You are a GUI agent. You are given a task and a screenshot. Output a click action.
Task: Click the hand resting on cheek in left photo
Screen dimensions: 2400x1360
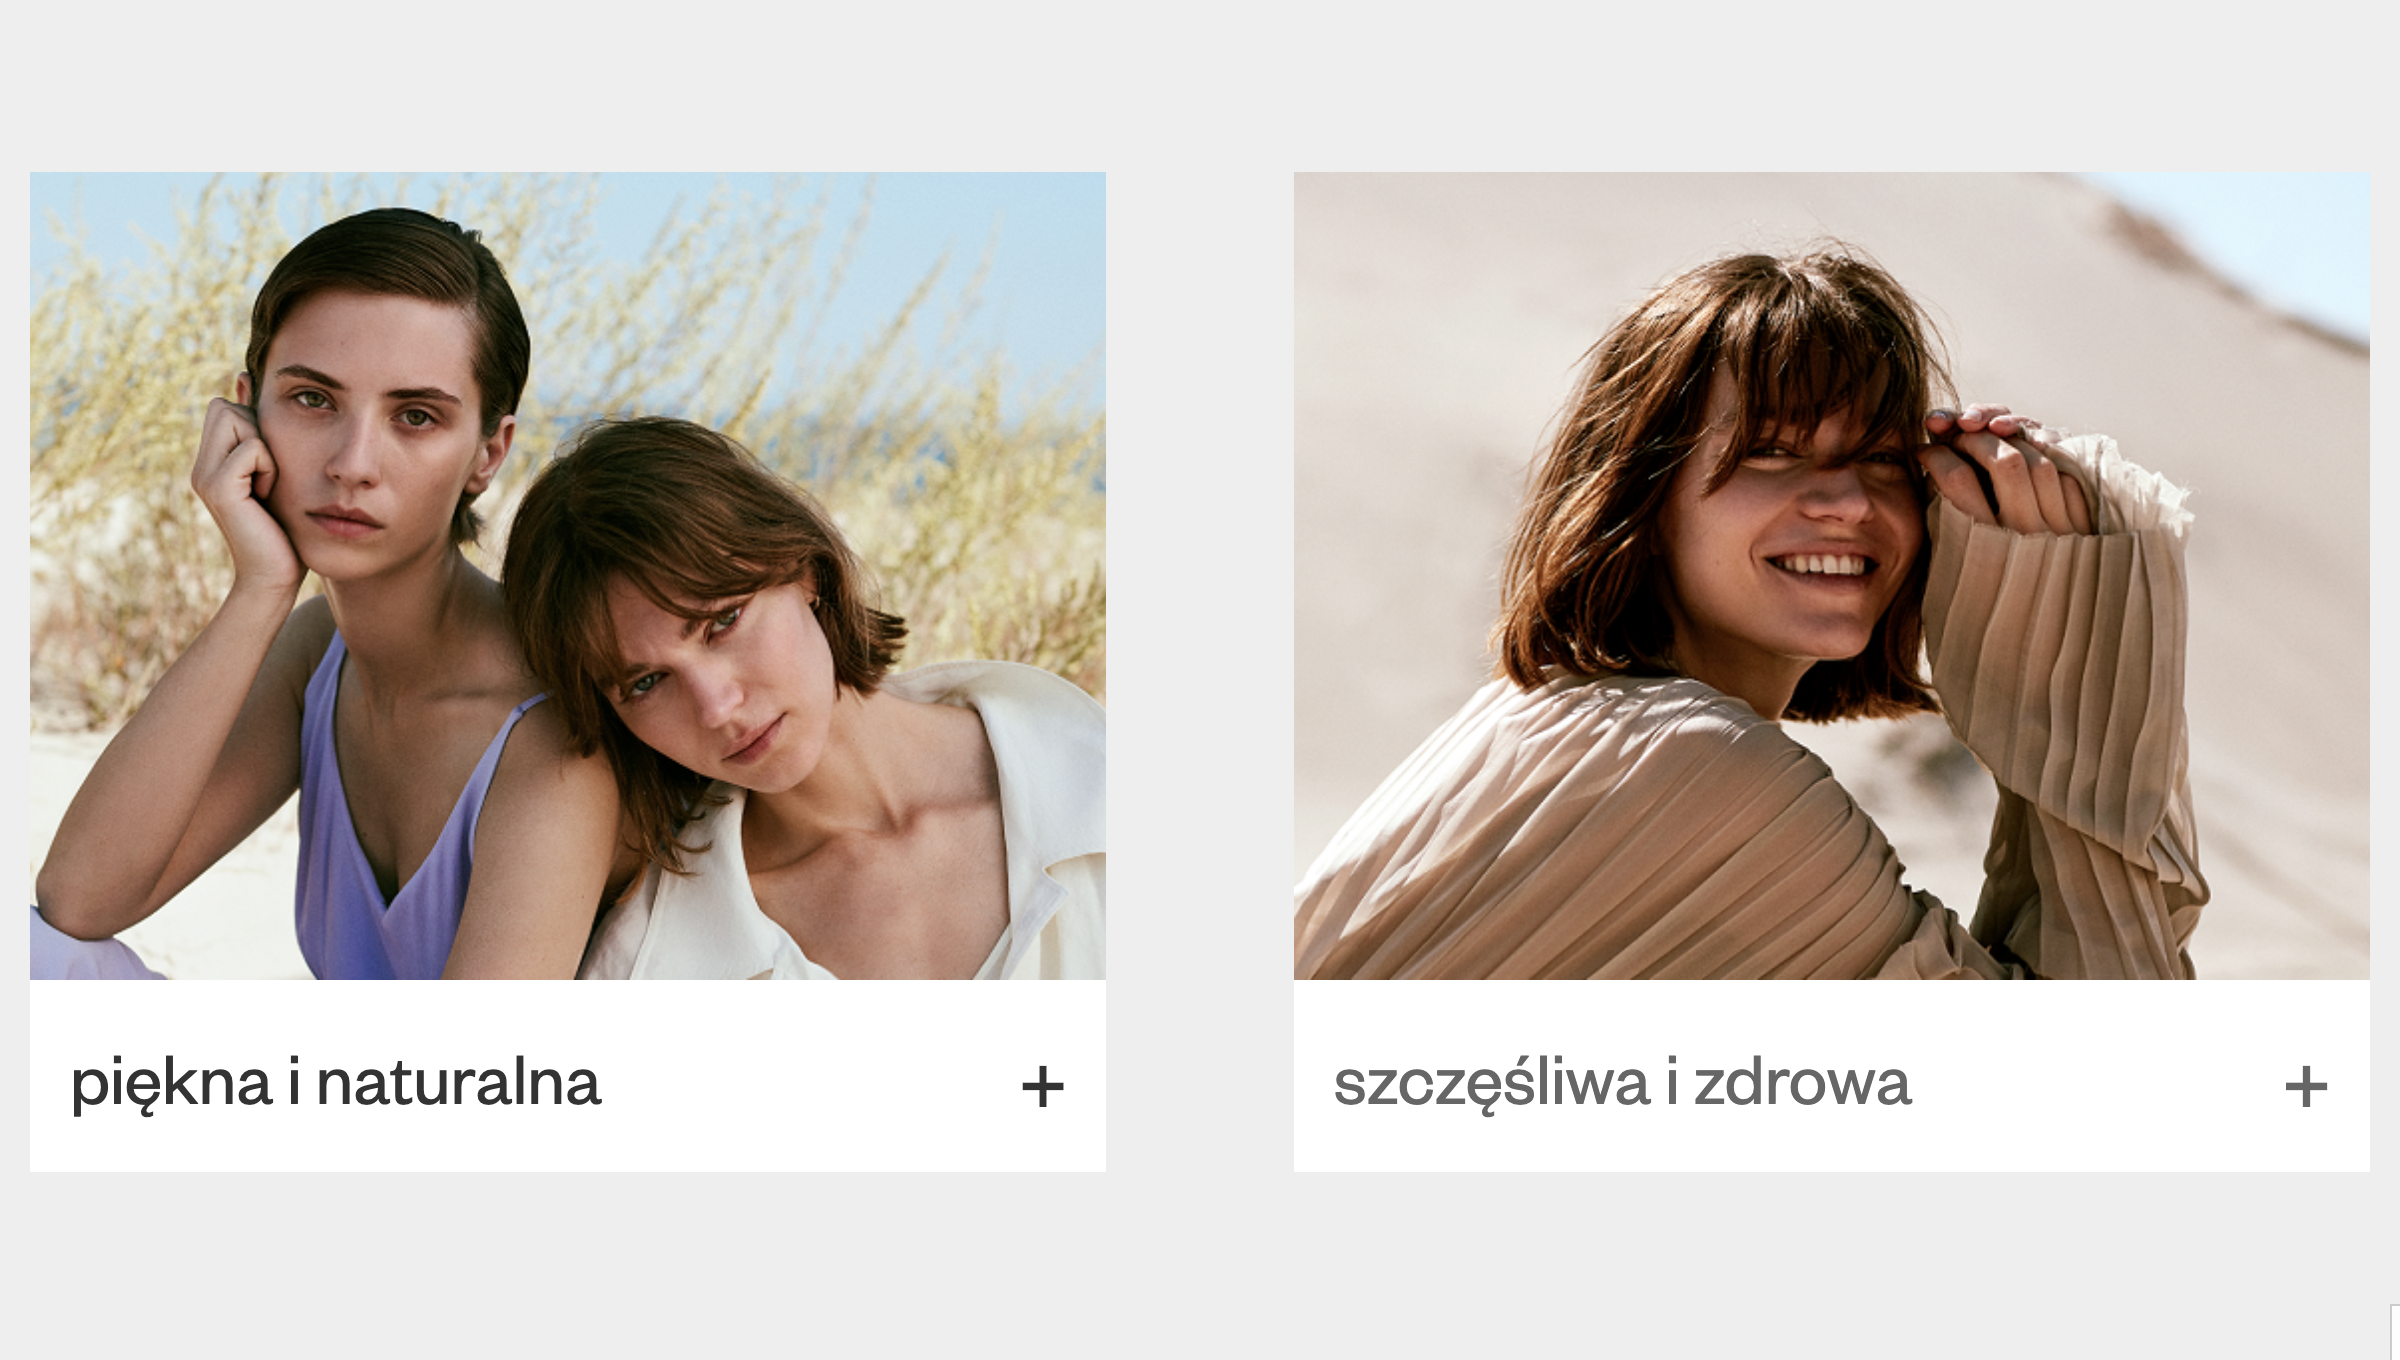245,500
